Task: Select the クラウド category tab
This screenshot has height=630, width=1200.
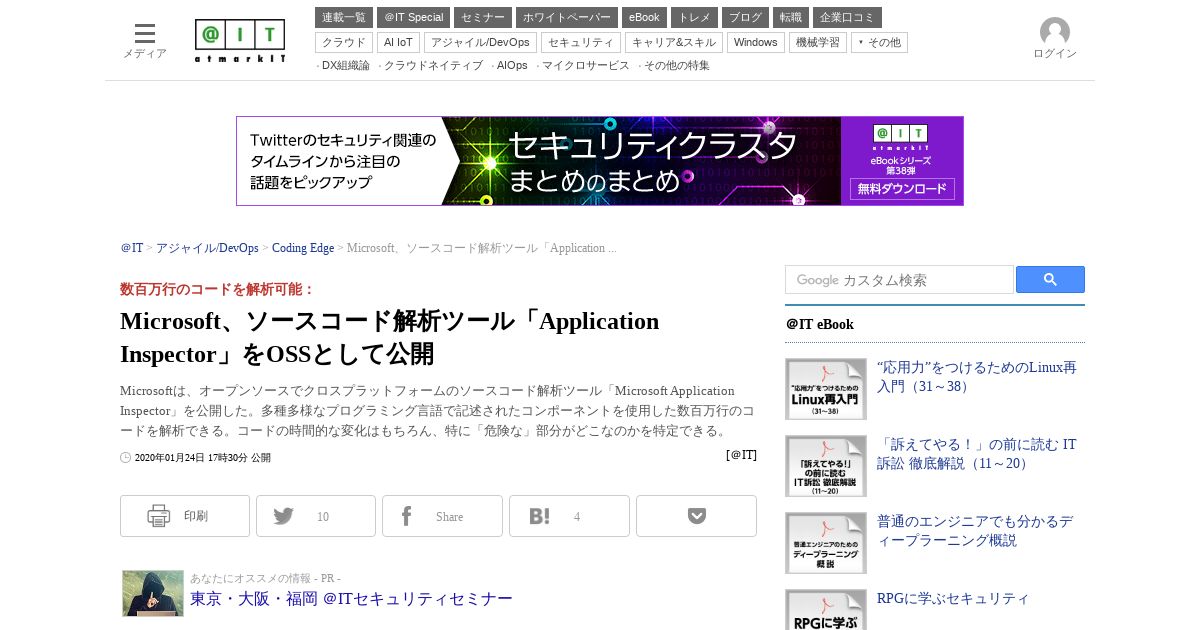Action: coord(344,42)
